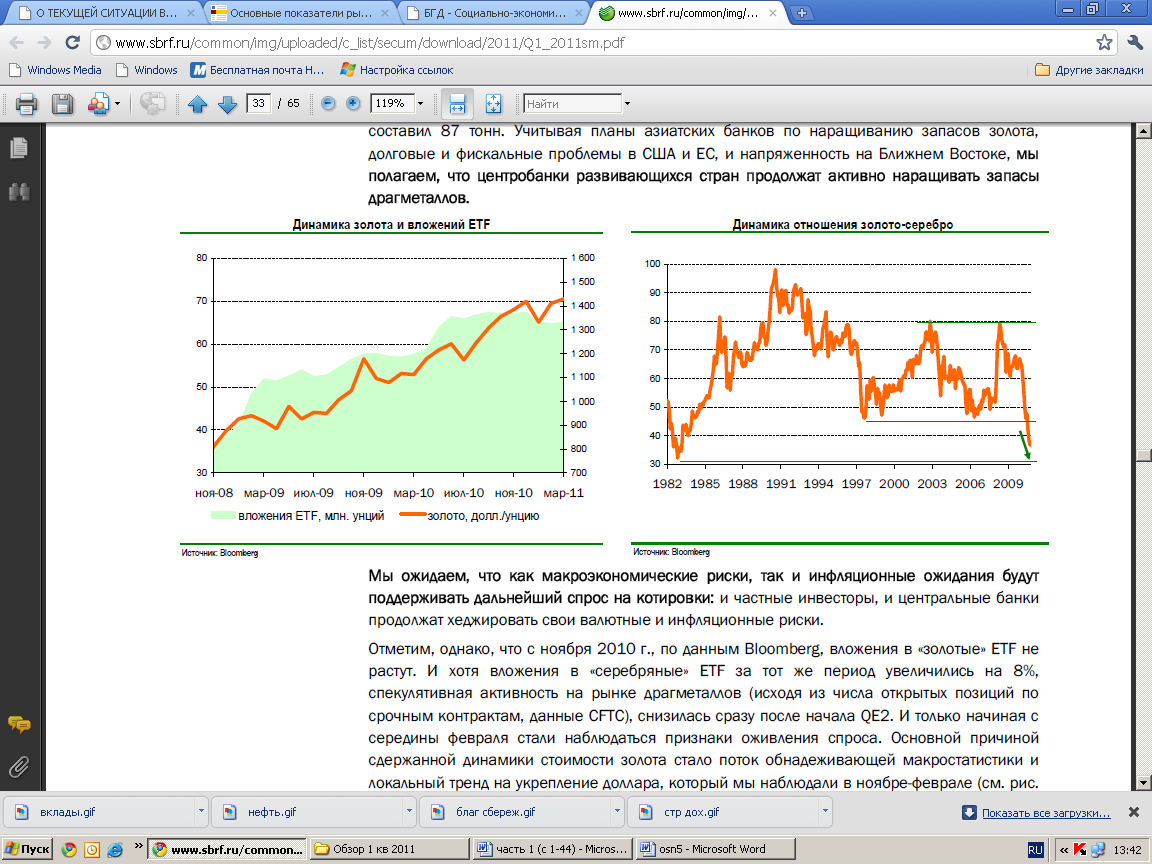This screenshot has width=1152, height=864.
Task: Toggle fit one full page view
Action: click(x=492, y=104)
